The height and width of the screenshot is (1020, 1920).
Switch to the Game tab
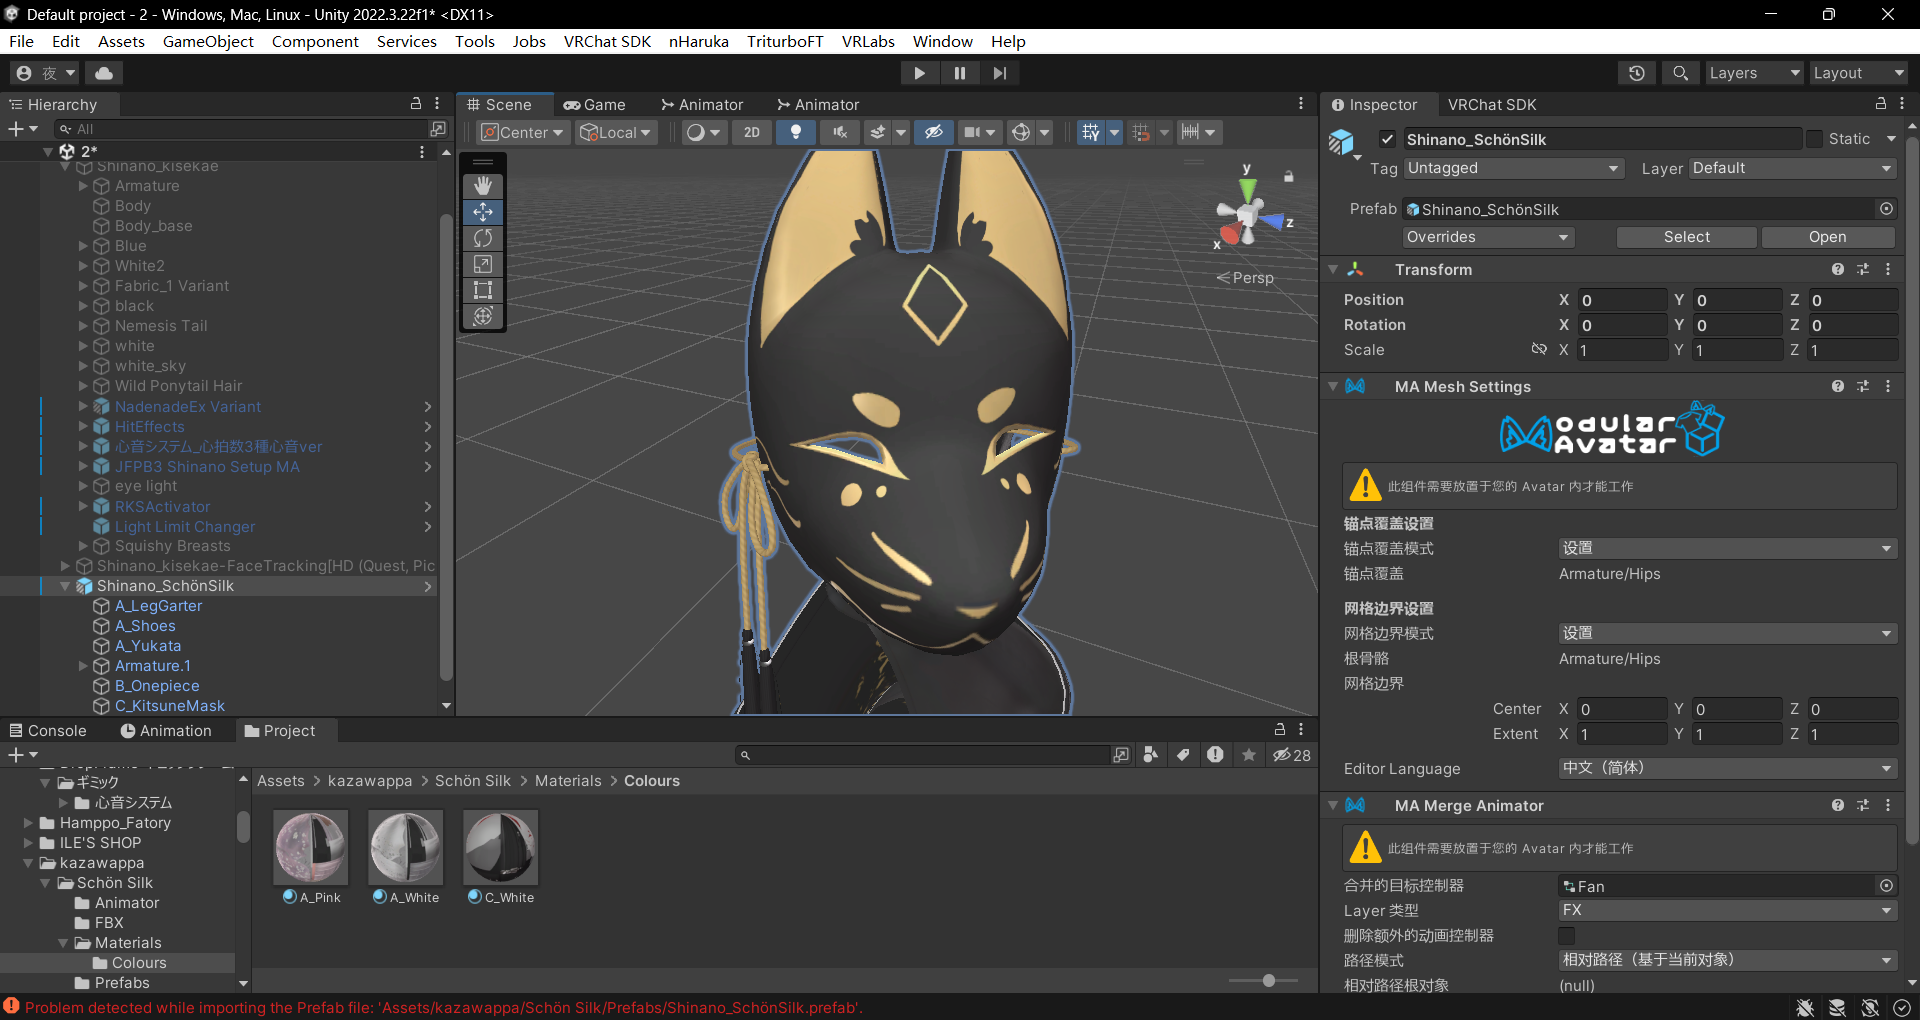(x=594, y=104)
